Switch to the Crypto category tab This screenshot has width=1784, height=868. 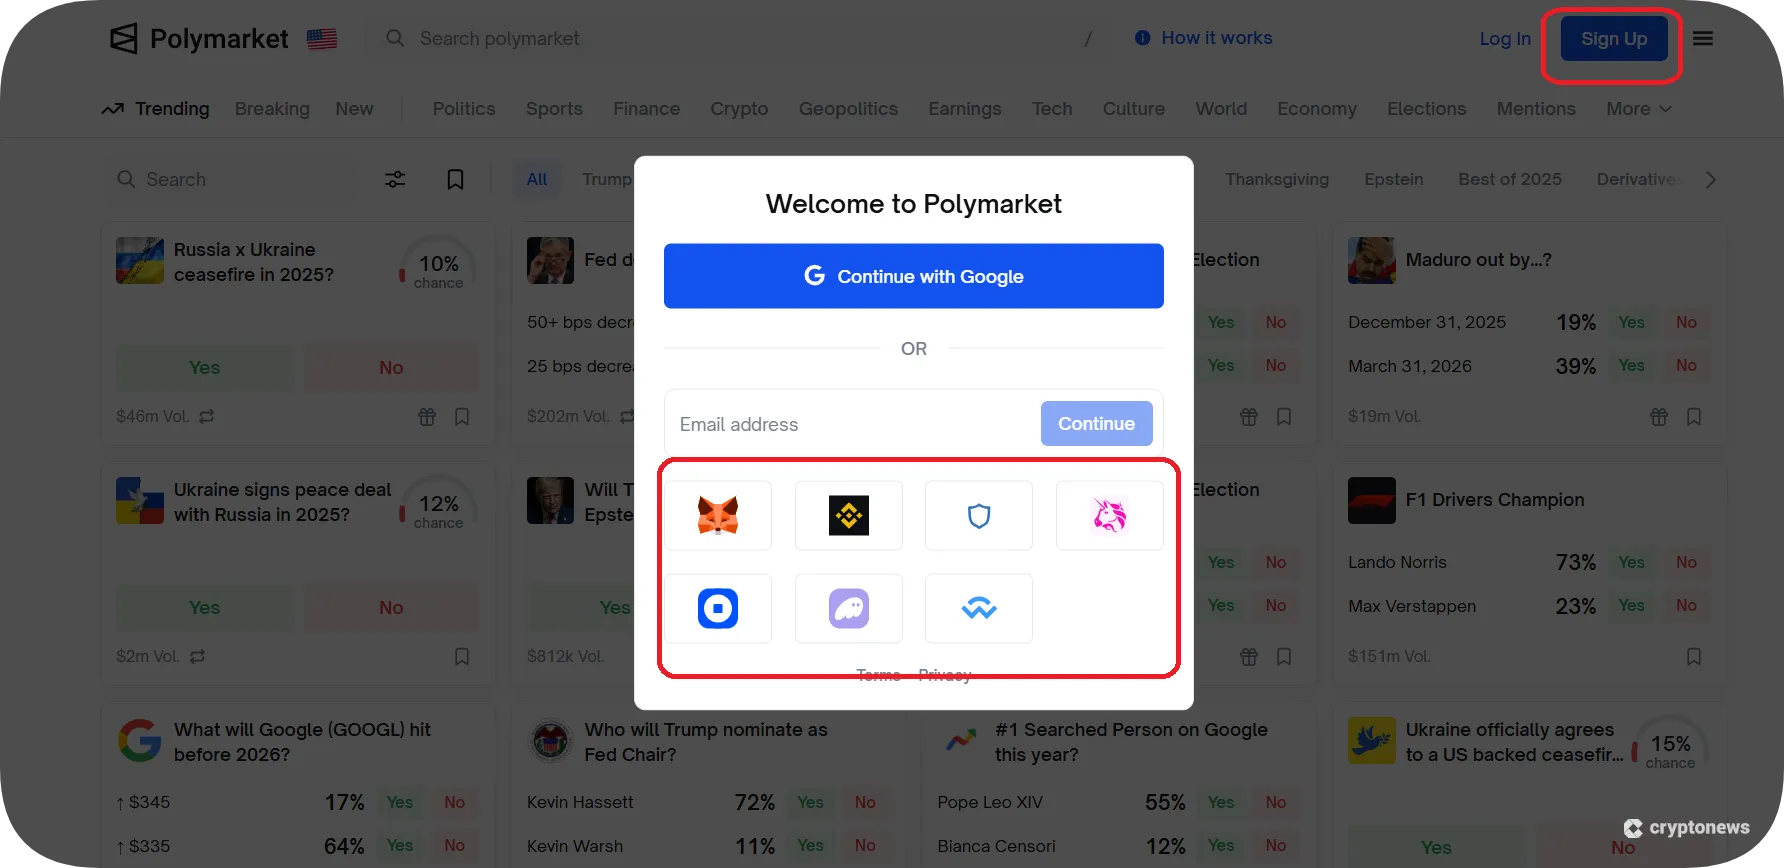[x=739, y=109]
